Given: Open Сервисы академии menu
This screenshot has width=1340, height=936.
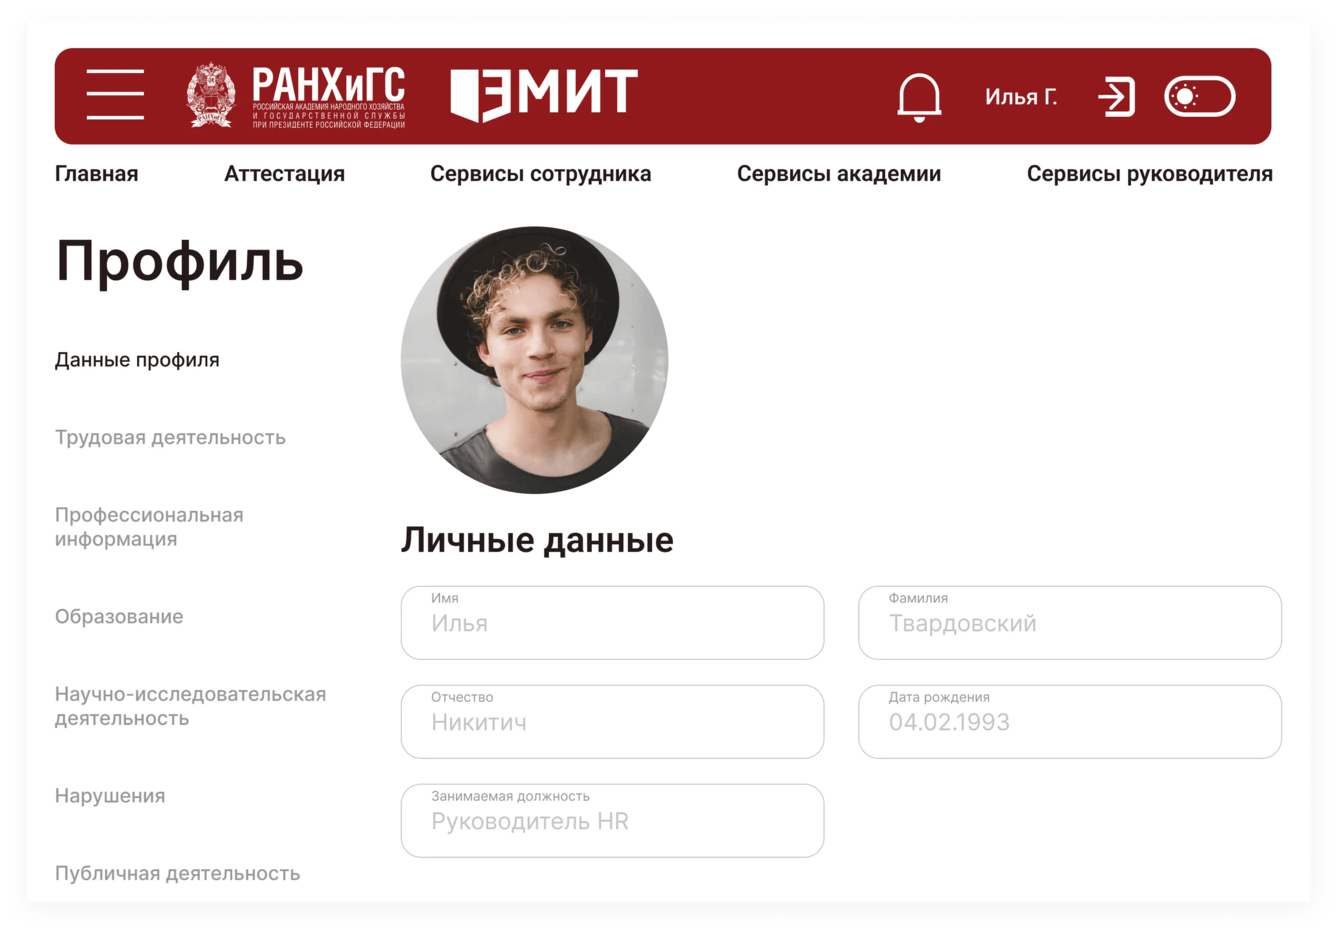Looking at the screenshot, I should pyautogui.click(x=839, y=174).
